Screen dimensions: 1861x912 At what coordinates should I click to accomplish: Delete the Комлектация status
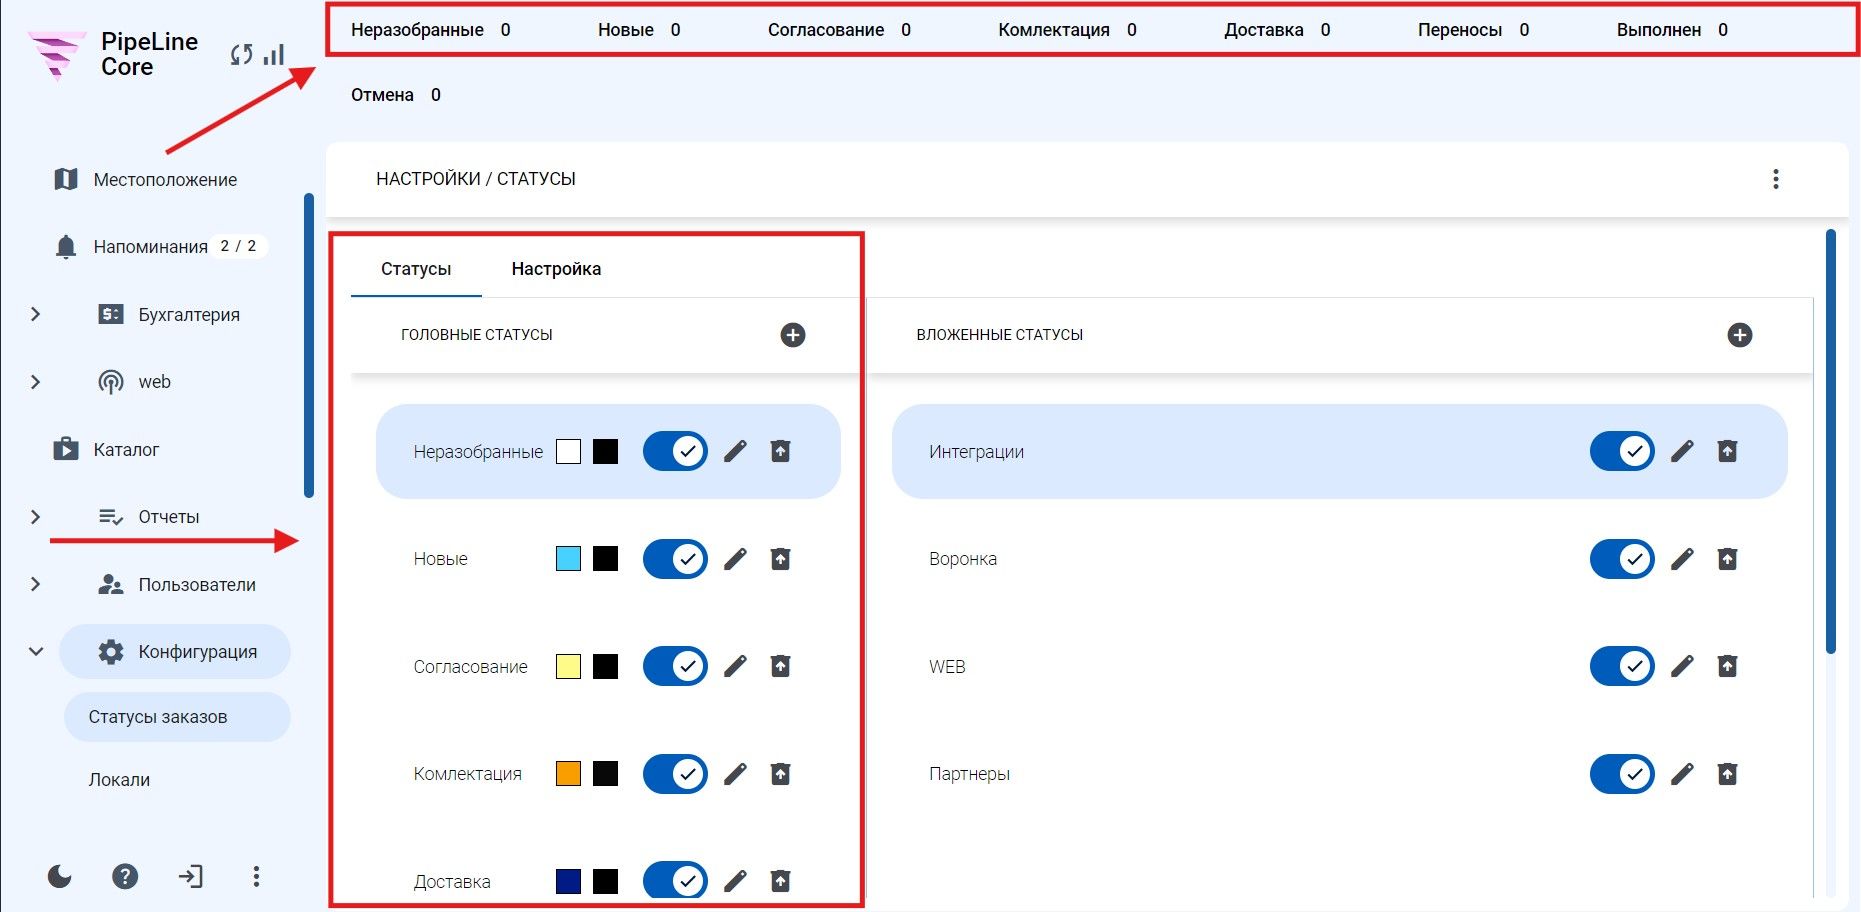[781, 774]
